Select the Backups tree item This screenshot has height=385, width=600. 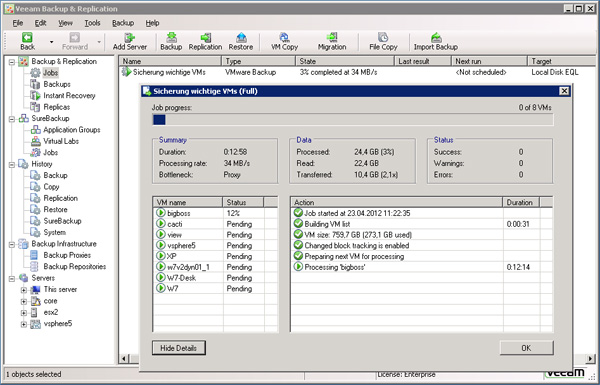[x=57, y=84]
